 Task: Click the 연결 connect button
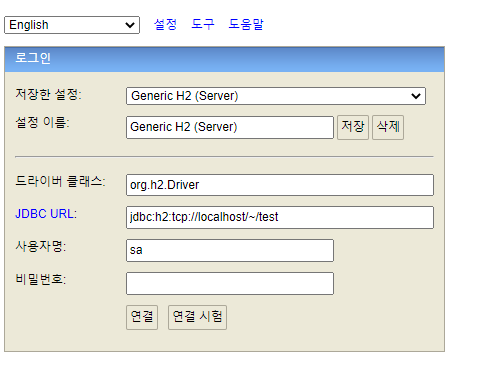142,317
